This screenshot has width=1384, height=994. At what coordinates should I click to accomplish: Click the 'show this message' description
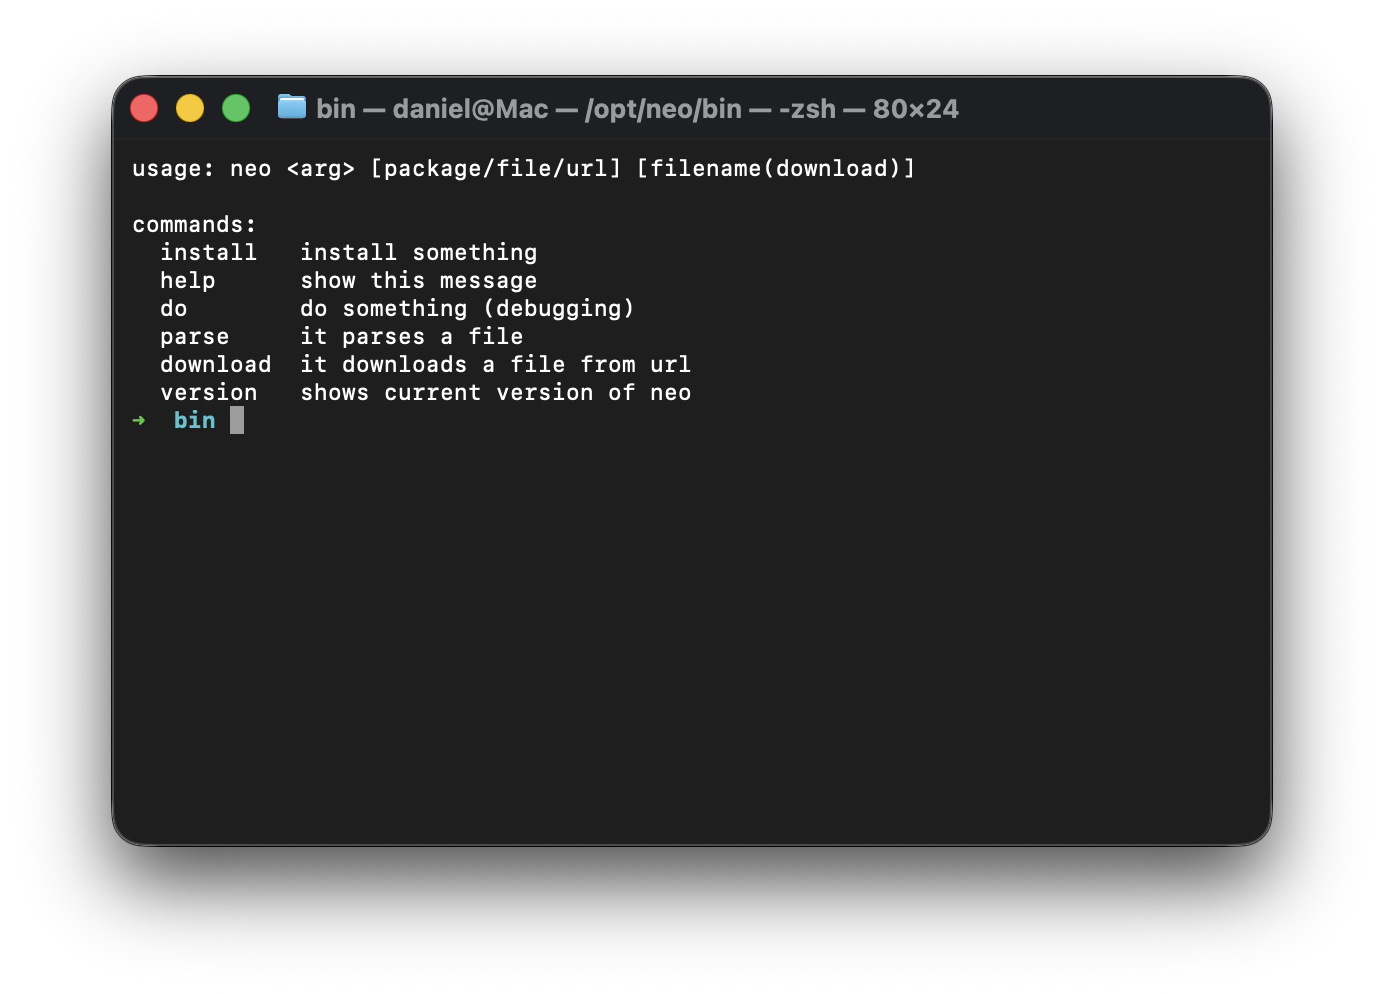tap(418, 280)
